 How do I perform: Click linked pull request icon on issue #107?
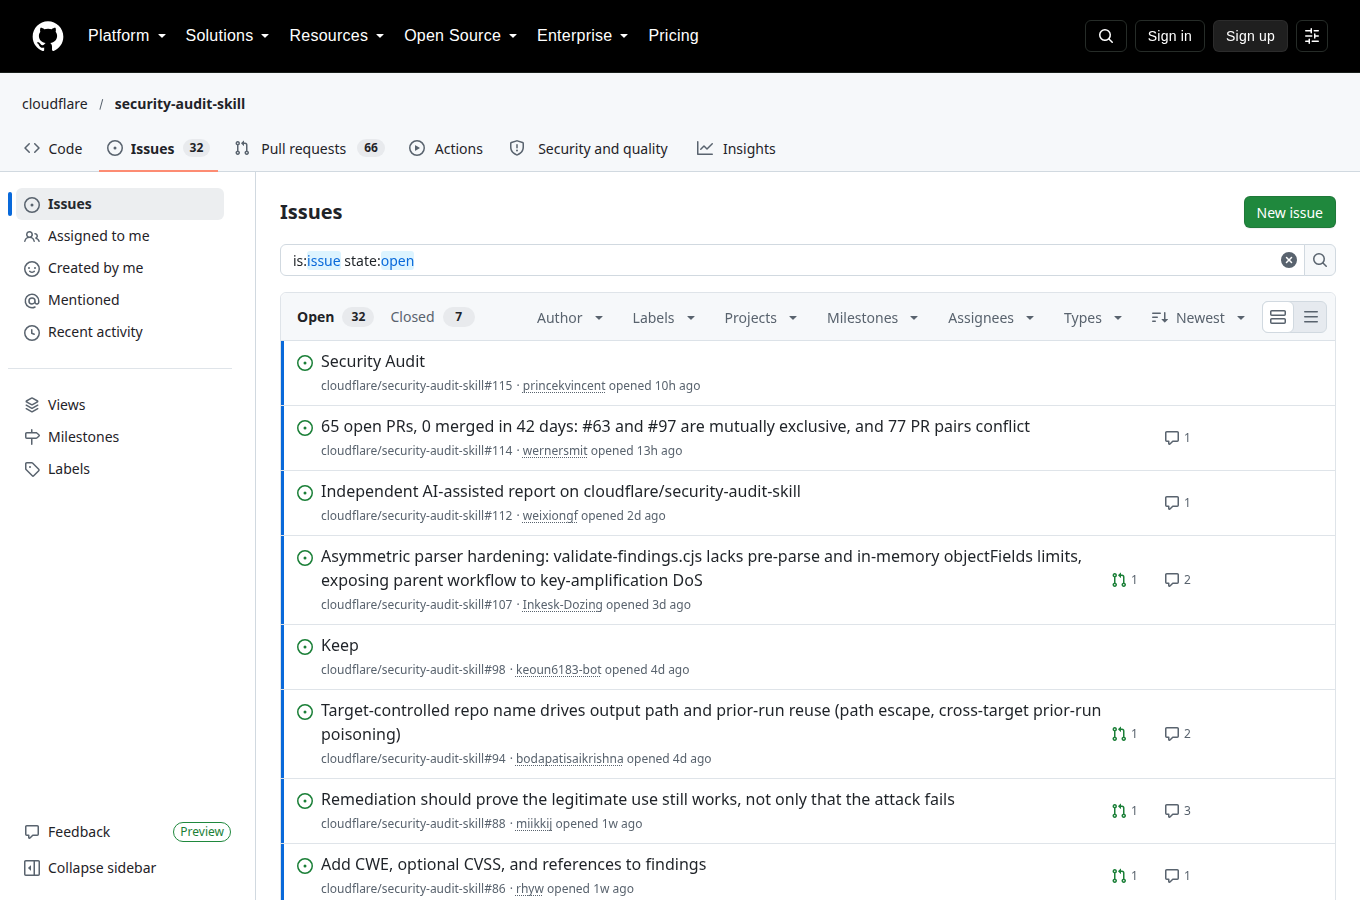(x=1119, y=580)
